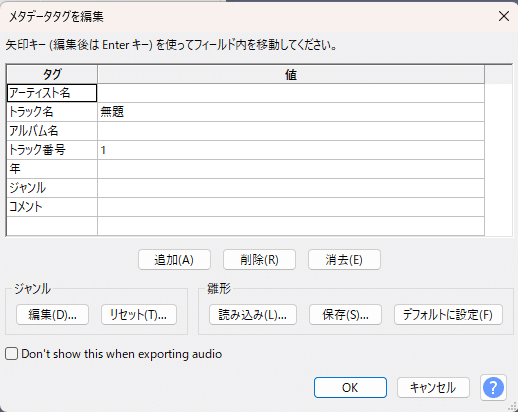Save template with 保存(S)...

tap(345, 314)
